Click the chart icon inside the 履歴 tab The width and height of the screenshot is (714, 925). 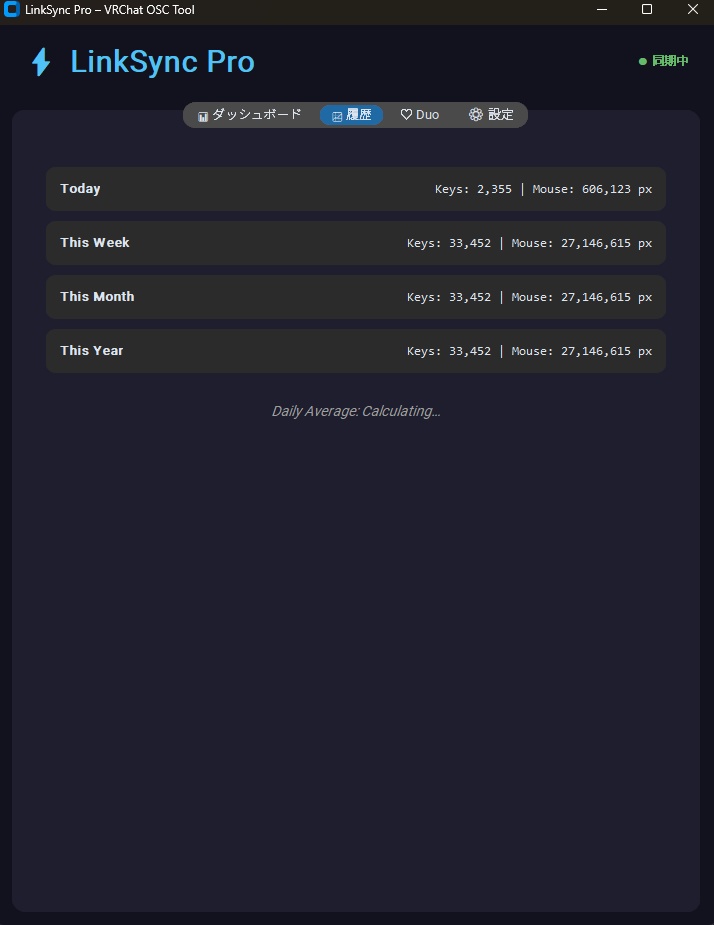(x=335, y=114)
